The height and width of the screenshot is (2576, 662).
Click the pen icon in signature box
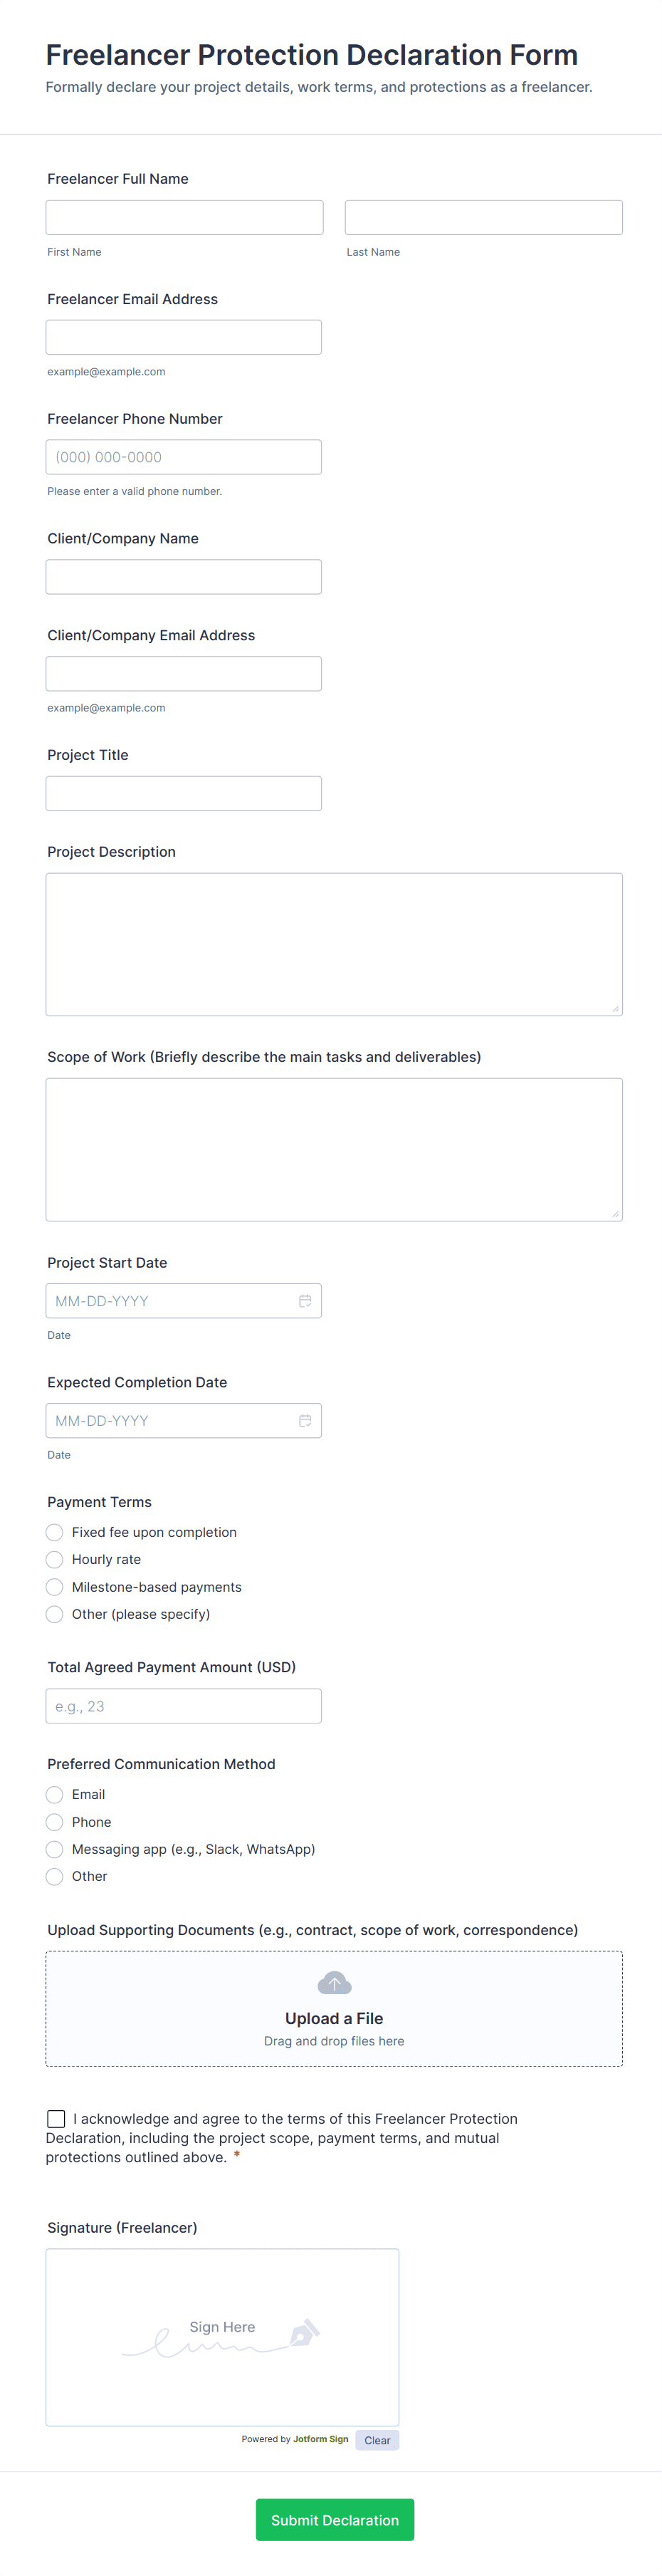click(x=304, y=2333)
